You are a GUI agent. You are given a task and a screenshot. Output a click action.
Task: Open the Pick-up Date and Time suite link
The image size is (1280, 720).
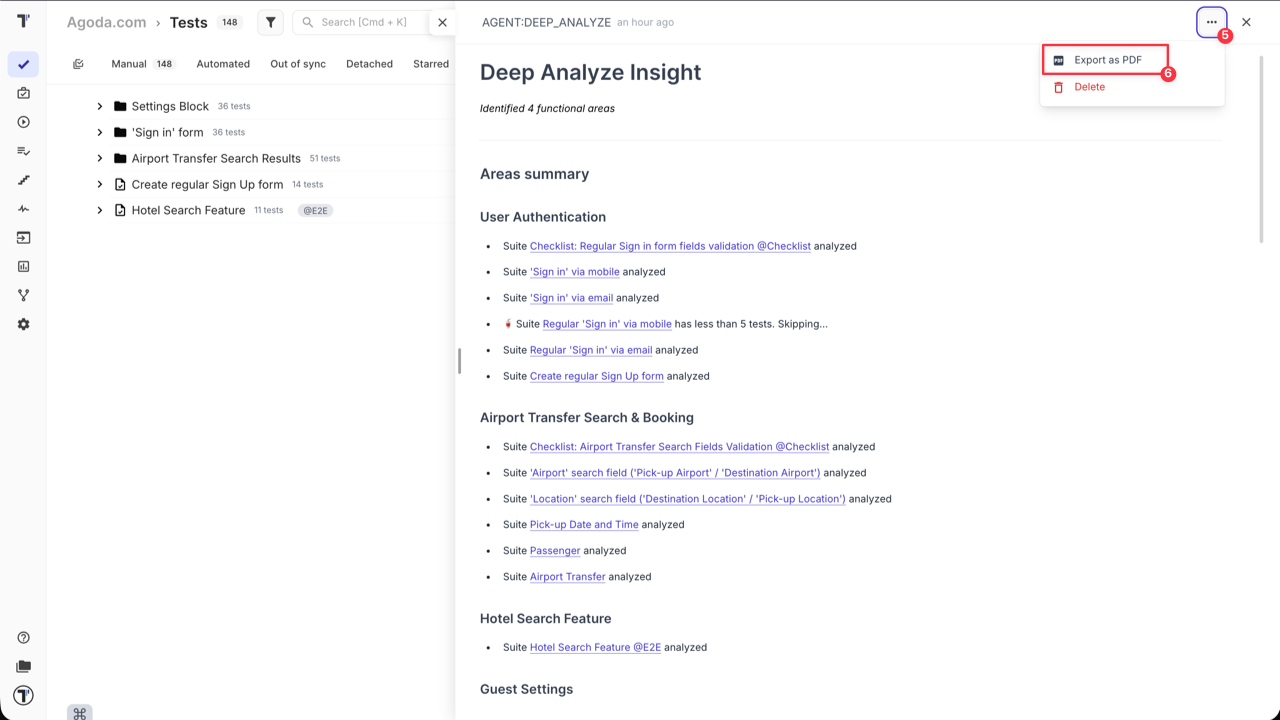(584, 524)
